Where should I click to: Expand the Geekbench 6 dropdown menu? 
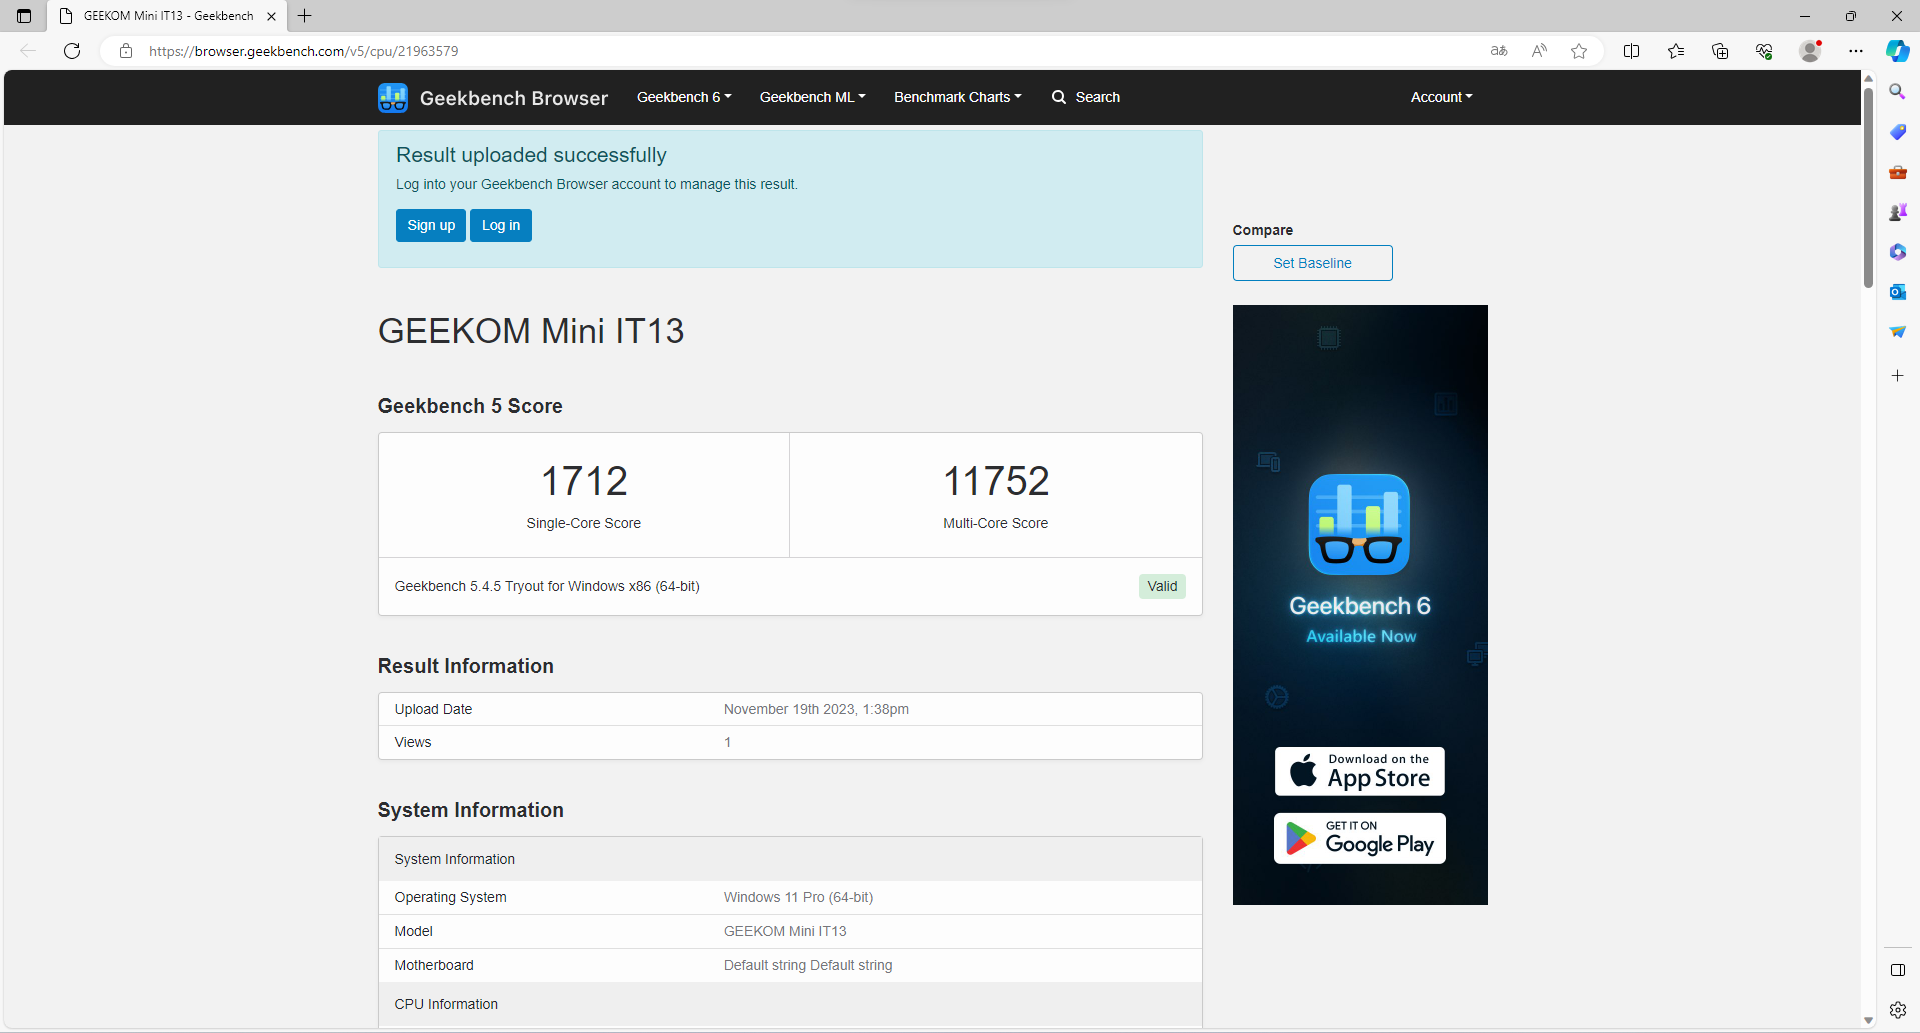(684, 97)
